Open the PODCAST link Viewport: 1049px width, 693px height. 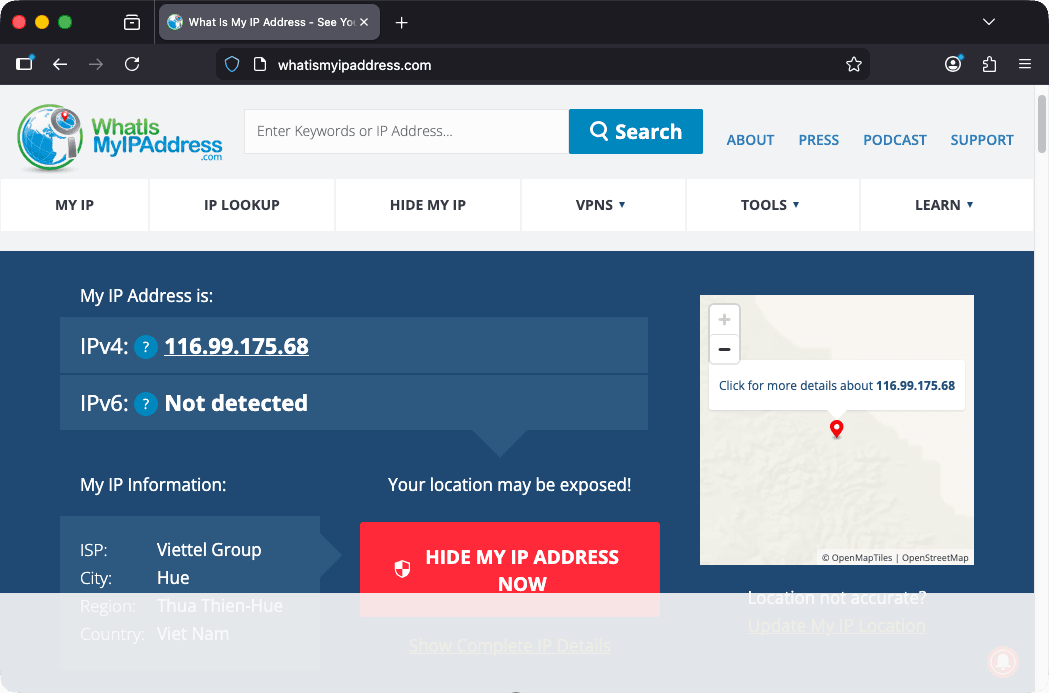(x=894, y=140)
